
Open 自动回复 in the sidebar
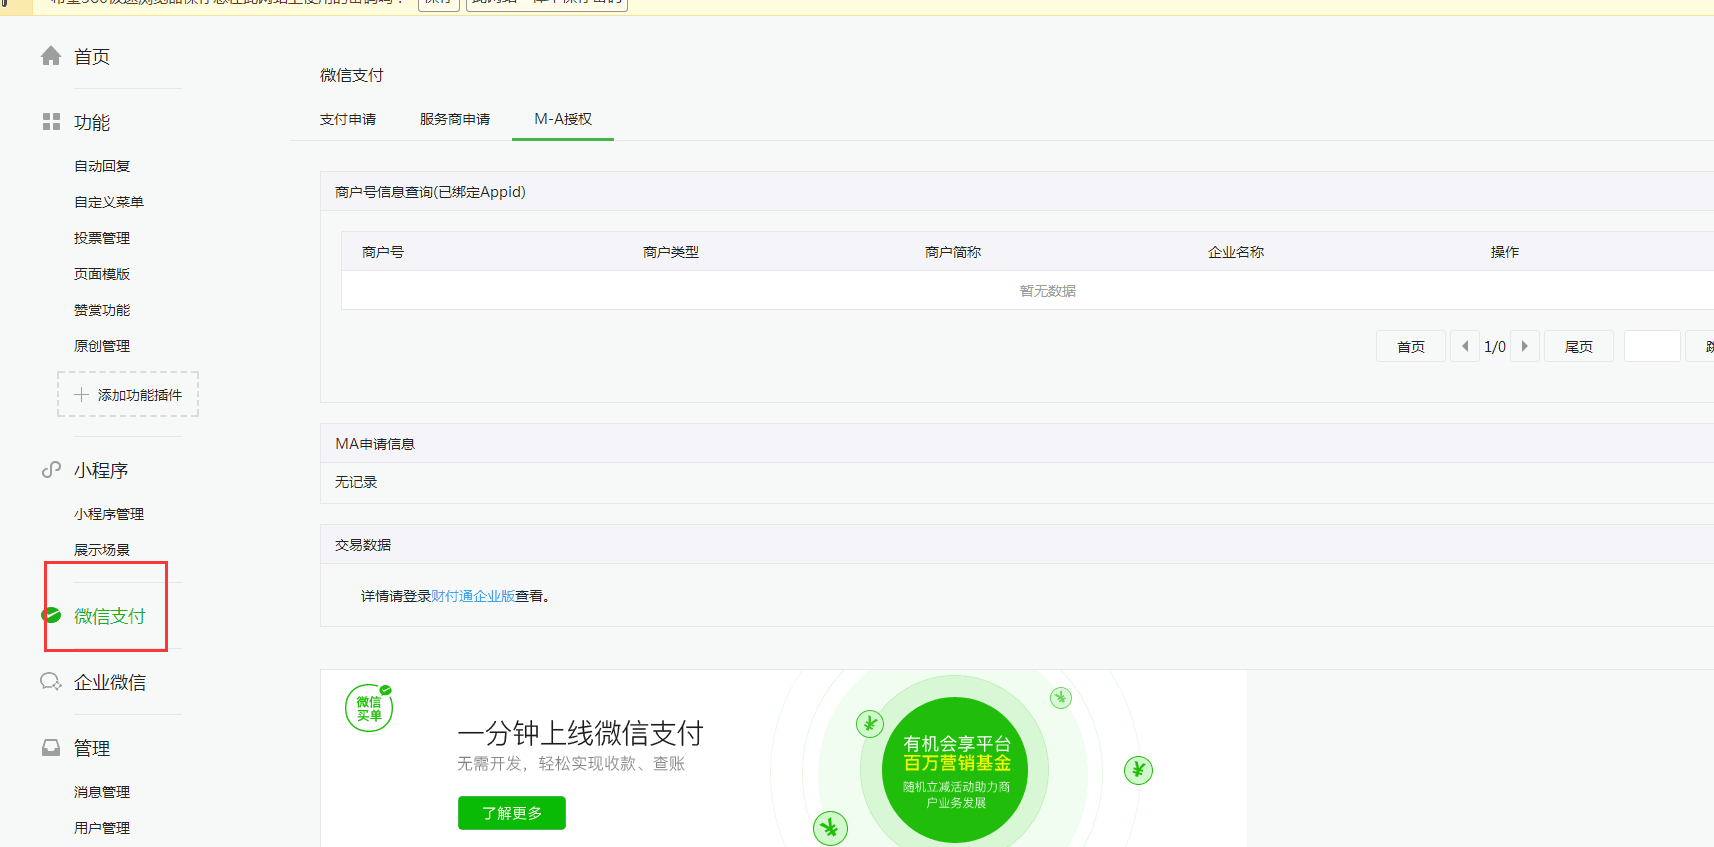tap(102, 166)
